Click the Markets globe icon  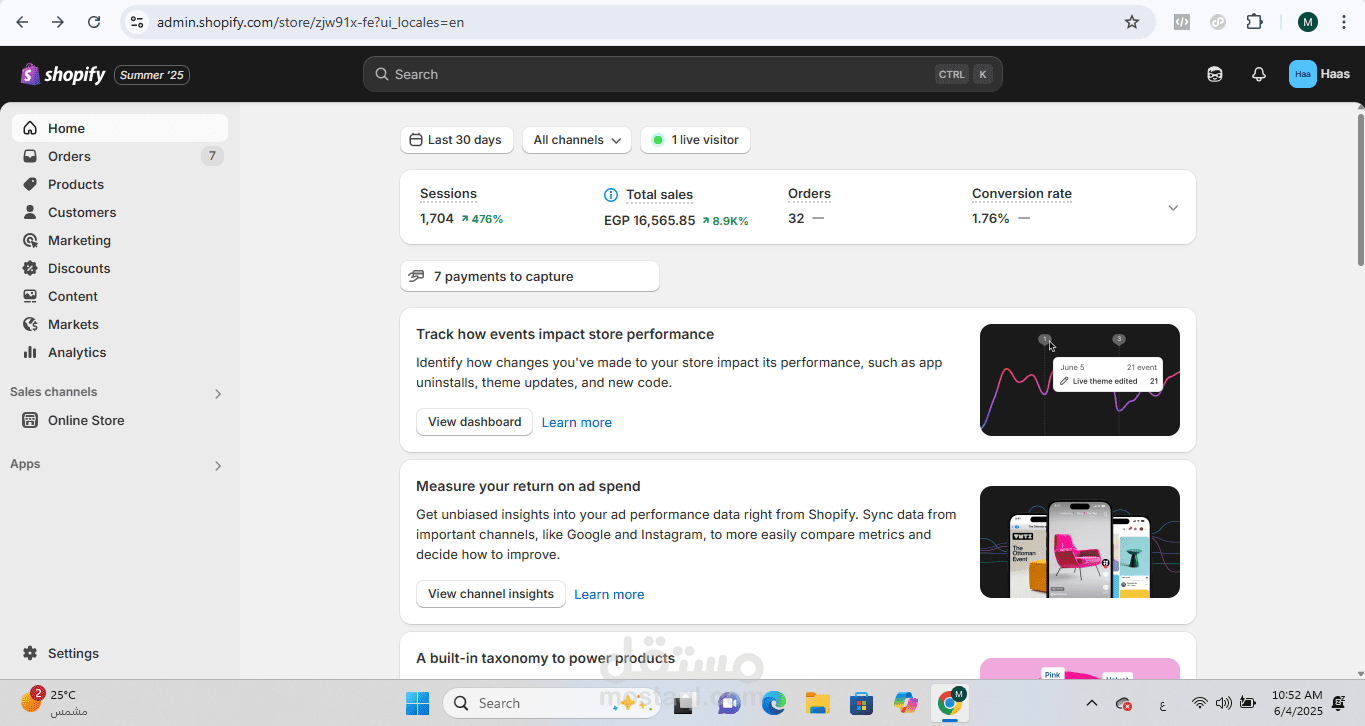30,324
